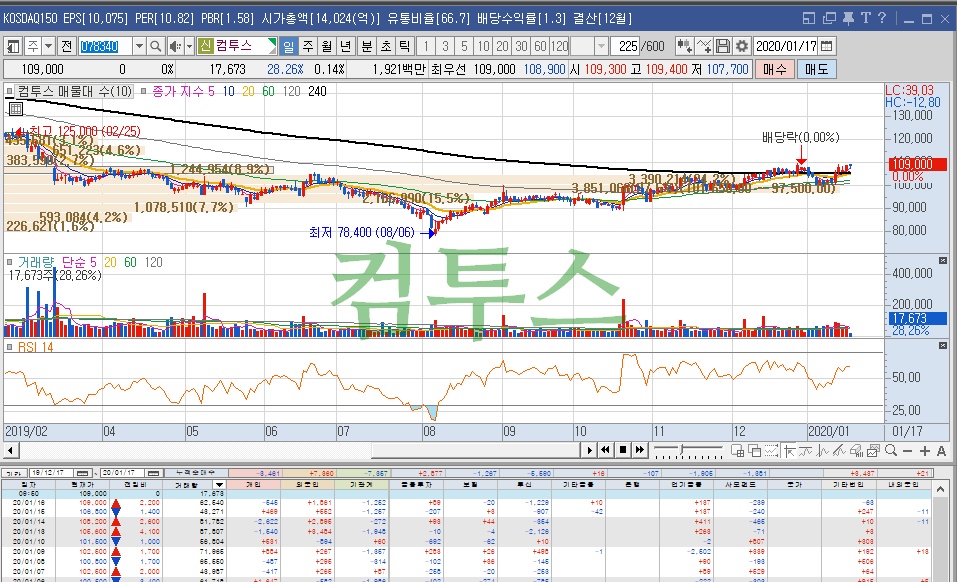This screenshot has height=582, width=957.
Task: Open the custom interval combo box dropdown
Action: pos(601,46)
